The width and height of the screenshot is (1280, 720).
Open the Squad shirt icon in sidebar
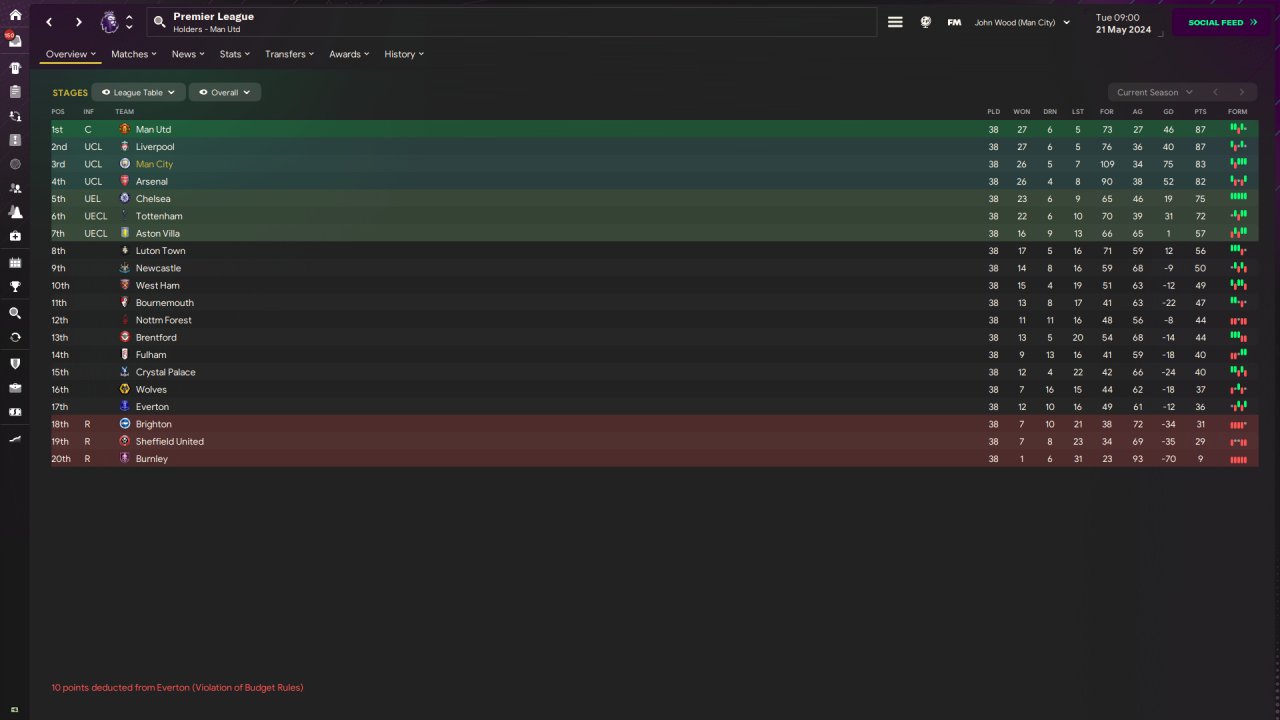coord(15,68)
